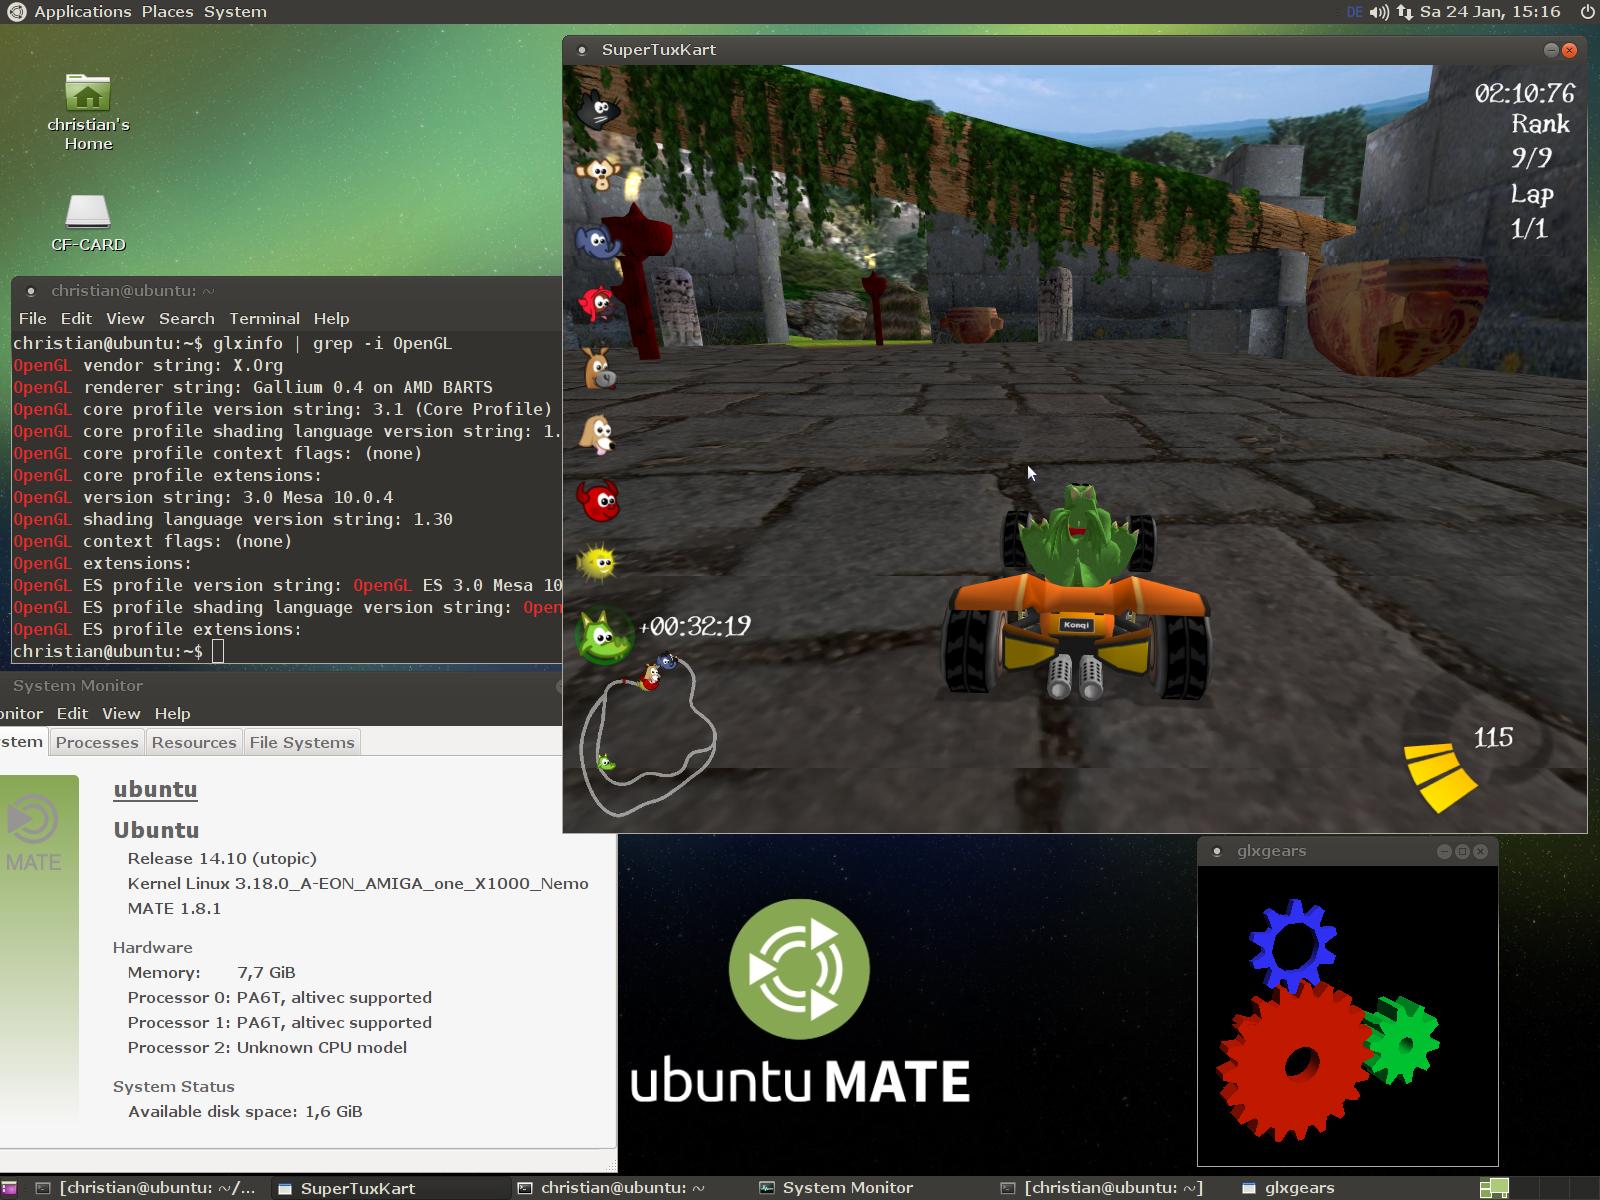Switch to the Resources tab
Image resolution: width=1600 pixels, height=1200 pixels.
tap(194, 742)
